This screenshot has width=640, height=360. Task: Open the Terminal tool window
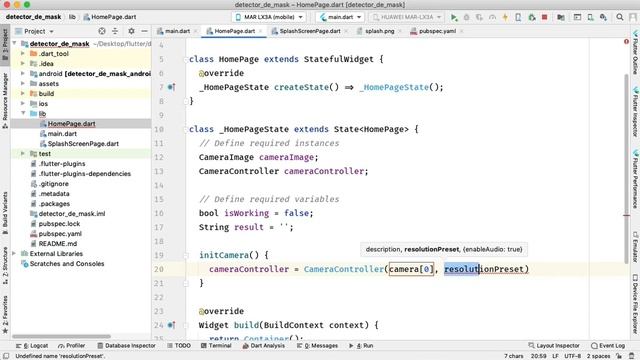[x=216, y=346]
